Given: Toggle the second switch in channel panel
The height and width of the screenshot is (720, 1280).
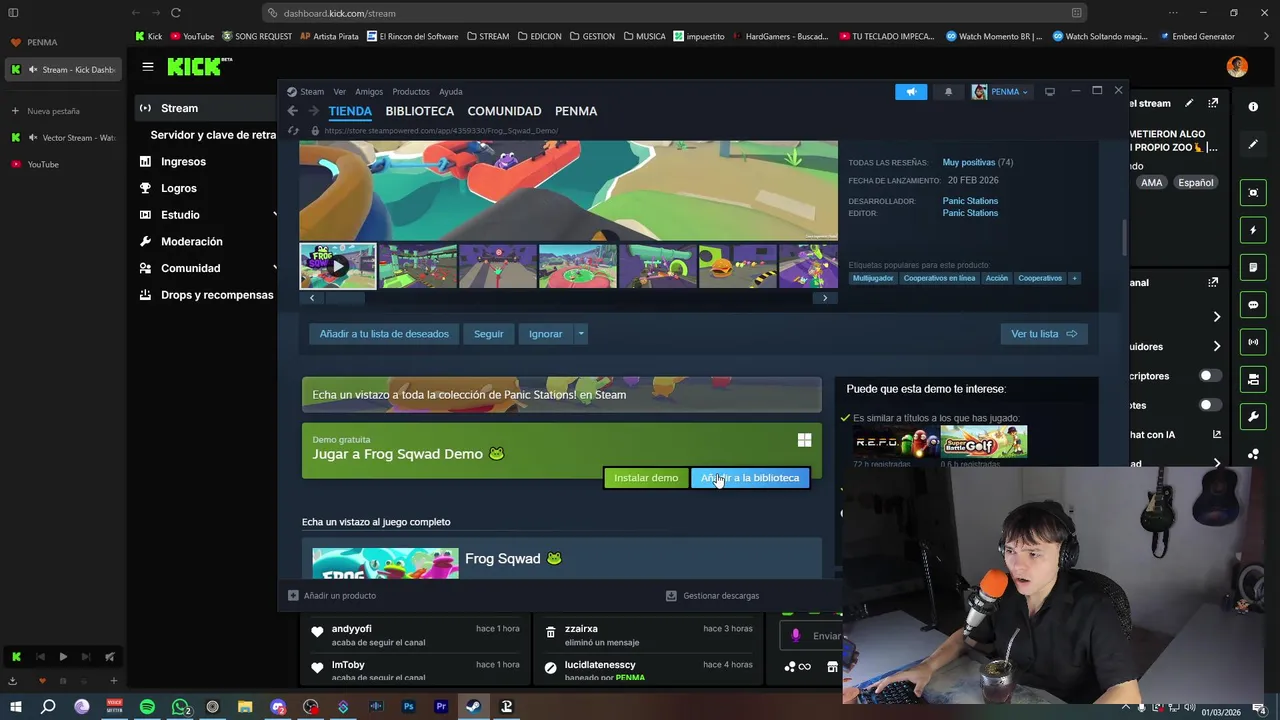Looking at the screenshot, I should [x=1209, y=405].
